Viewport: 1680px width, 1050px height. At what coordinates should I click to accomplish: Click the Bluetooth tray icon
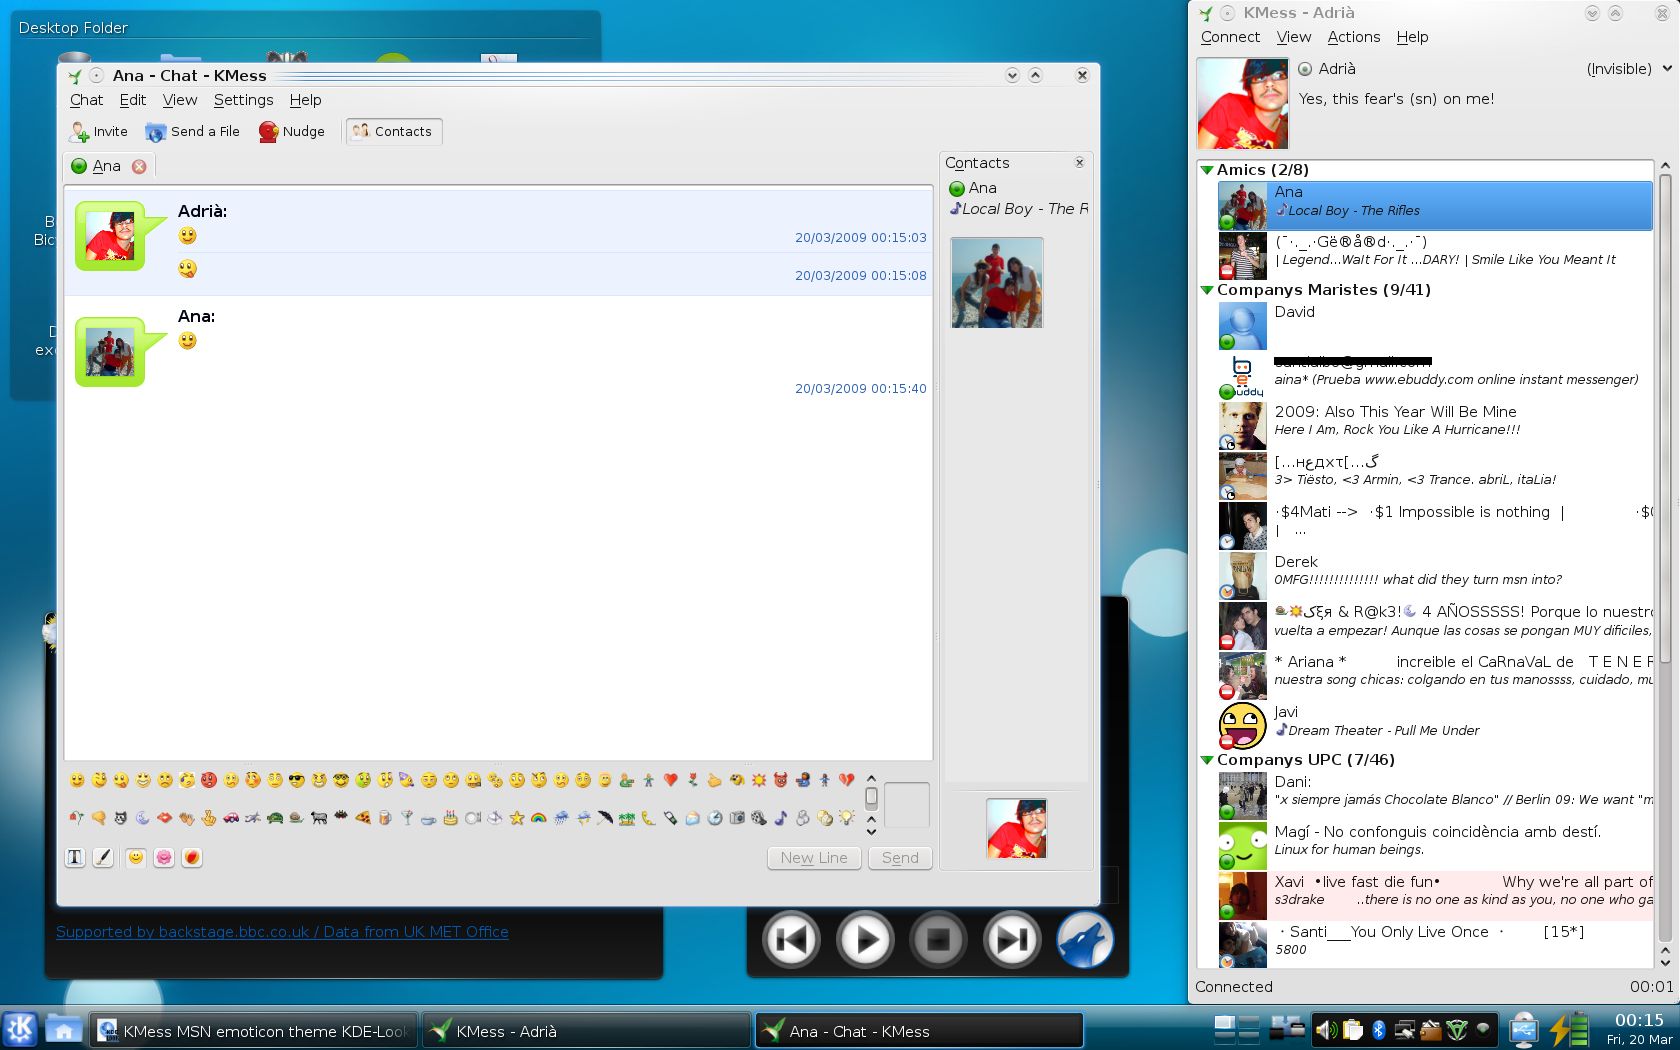click(1379, 1029)
